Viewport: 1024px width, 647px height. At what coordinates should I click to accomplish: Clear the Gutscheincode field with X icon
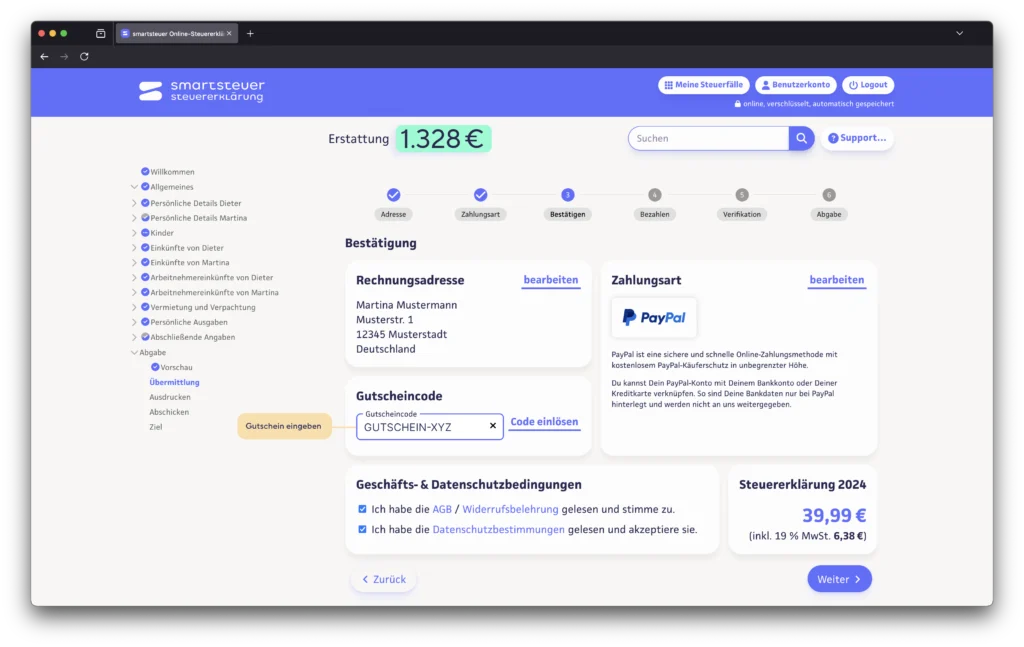click(x=492, y=426)
